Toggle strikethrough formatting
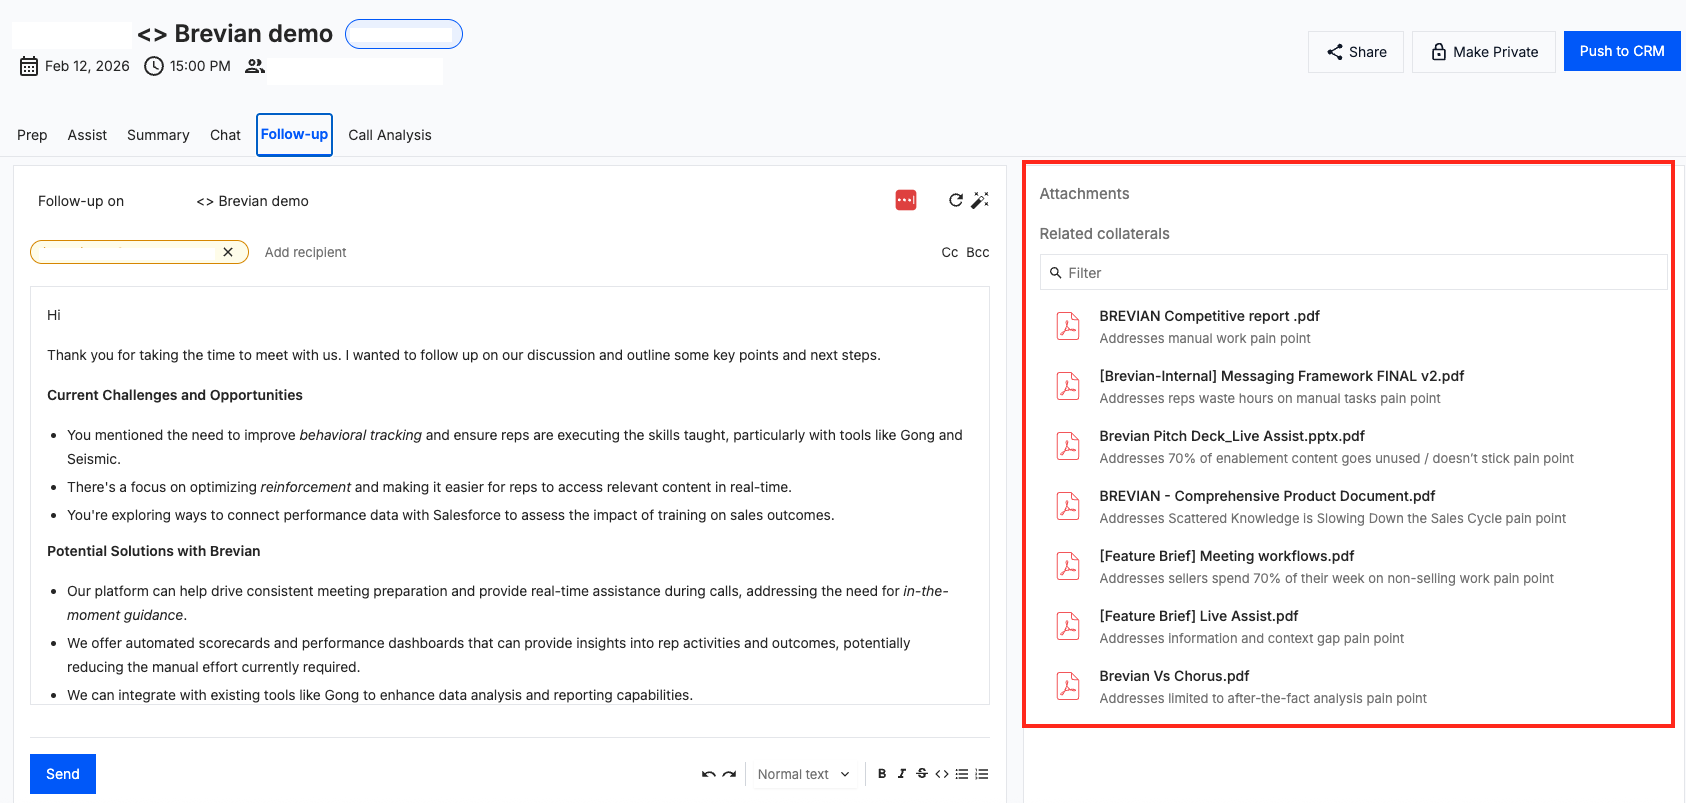This screenshot has height=803, width=1686. (x=922, y=774)
